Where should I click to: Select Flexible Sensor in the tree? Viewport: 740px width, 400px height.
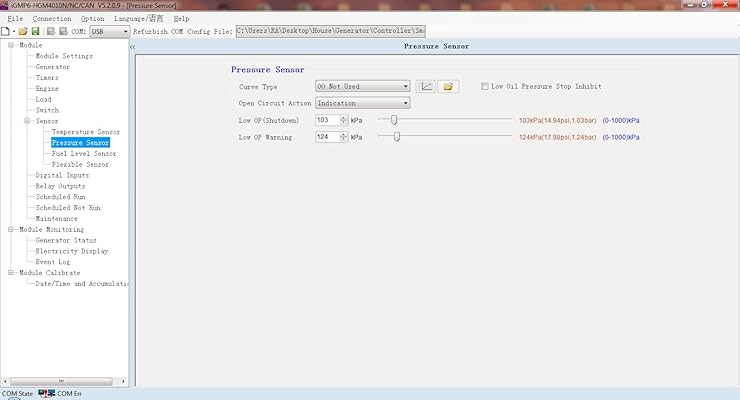pos(80,165)
